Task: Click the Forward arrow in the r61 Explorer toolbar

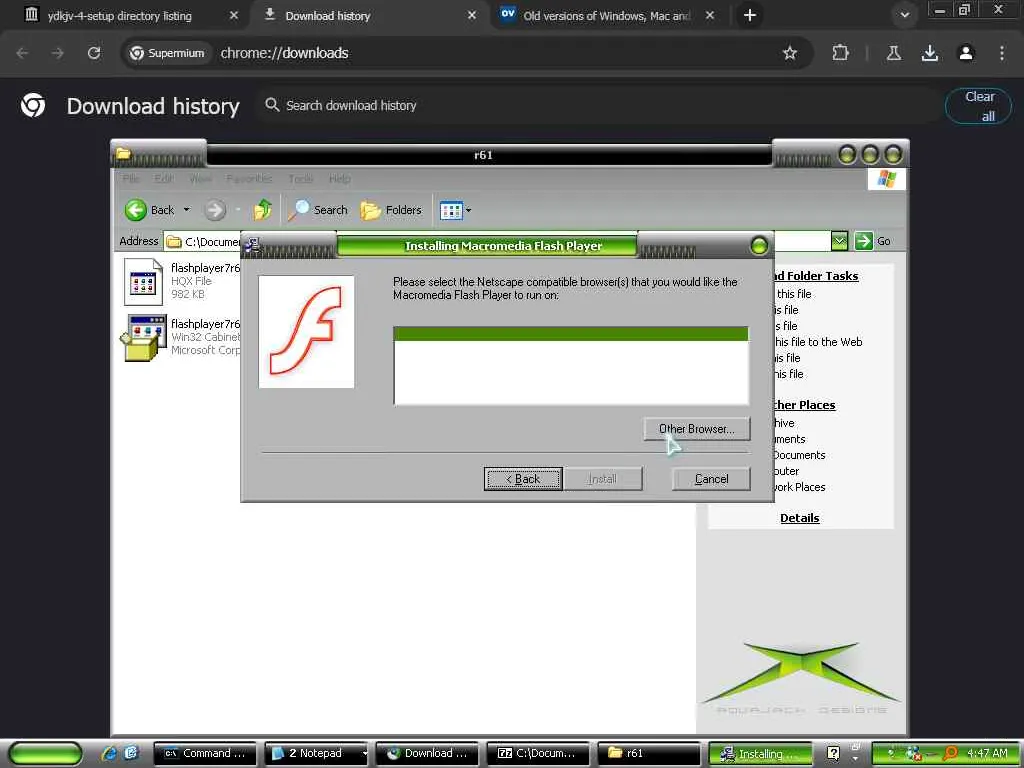Action: pyautogui.click(x=215, y=210)
